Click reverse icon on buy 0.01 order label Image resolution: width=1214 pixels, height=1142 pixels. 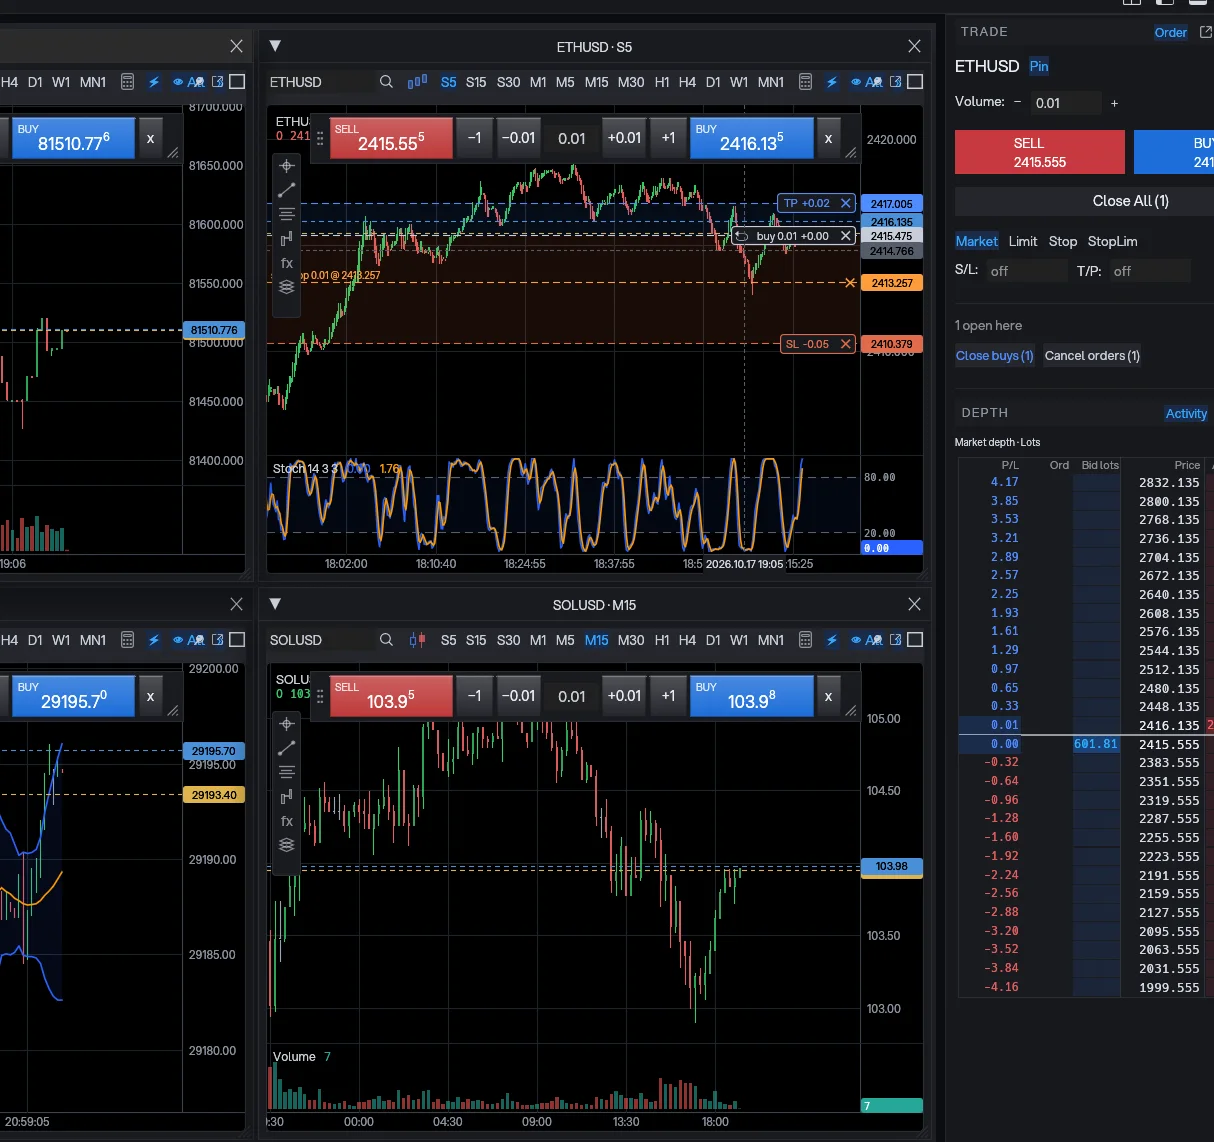[x=742, y=236]
